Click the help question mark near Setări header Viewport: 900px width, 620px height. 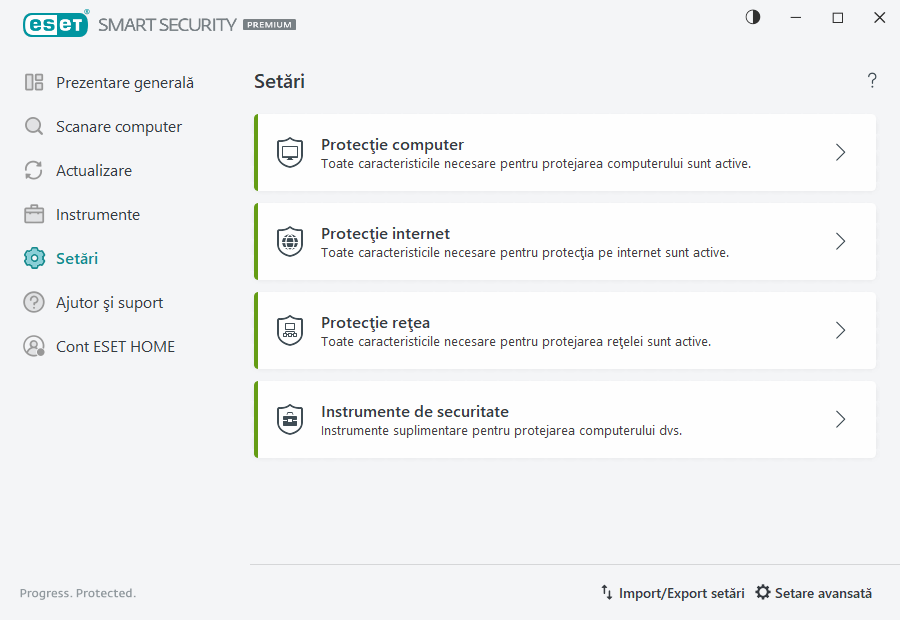[871, 80]
